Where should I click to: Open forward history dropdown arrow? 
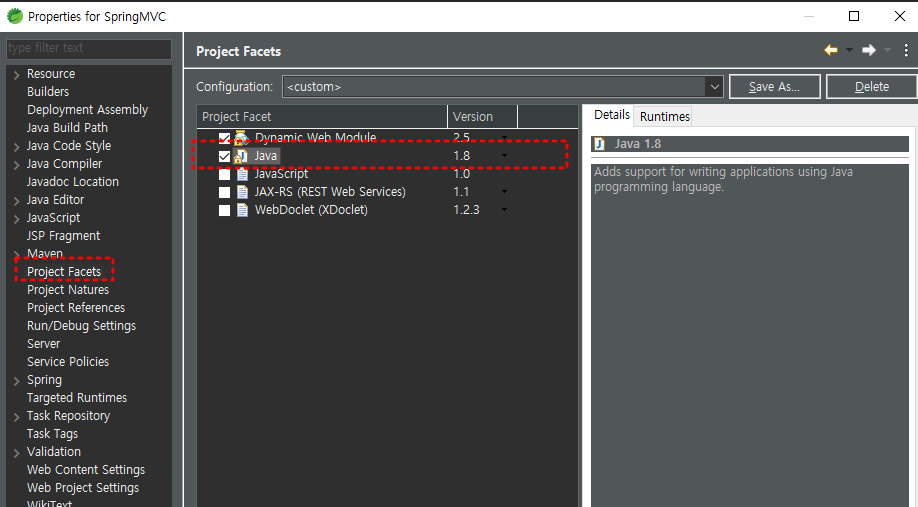888,50
